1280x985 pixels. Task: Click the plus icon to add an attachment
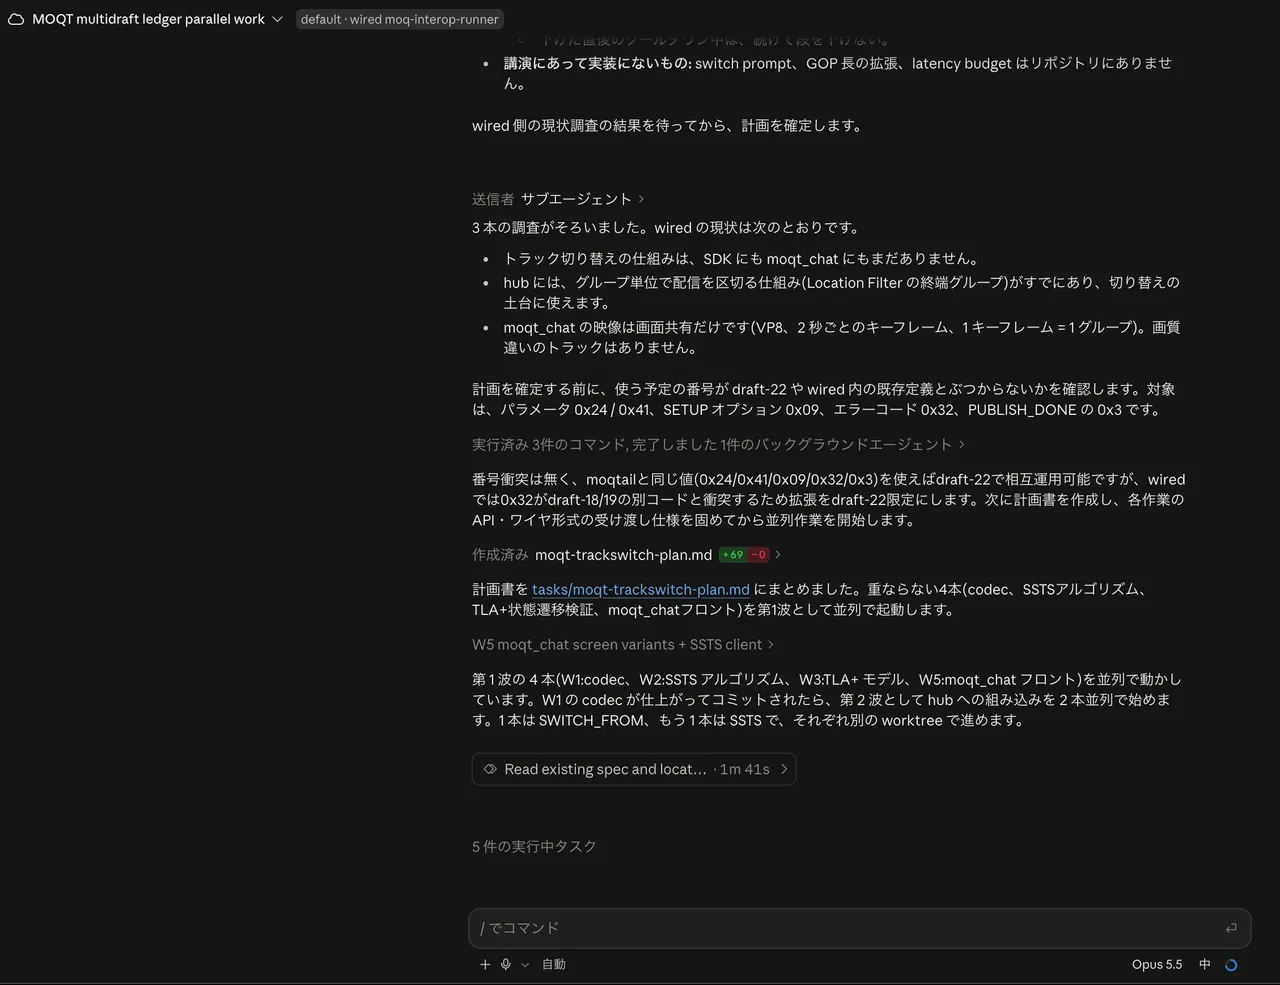[485, 964]
